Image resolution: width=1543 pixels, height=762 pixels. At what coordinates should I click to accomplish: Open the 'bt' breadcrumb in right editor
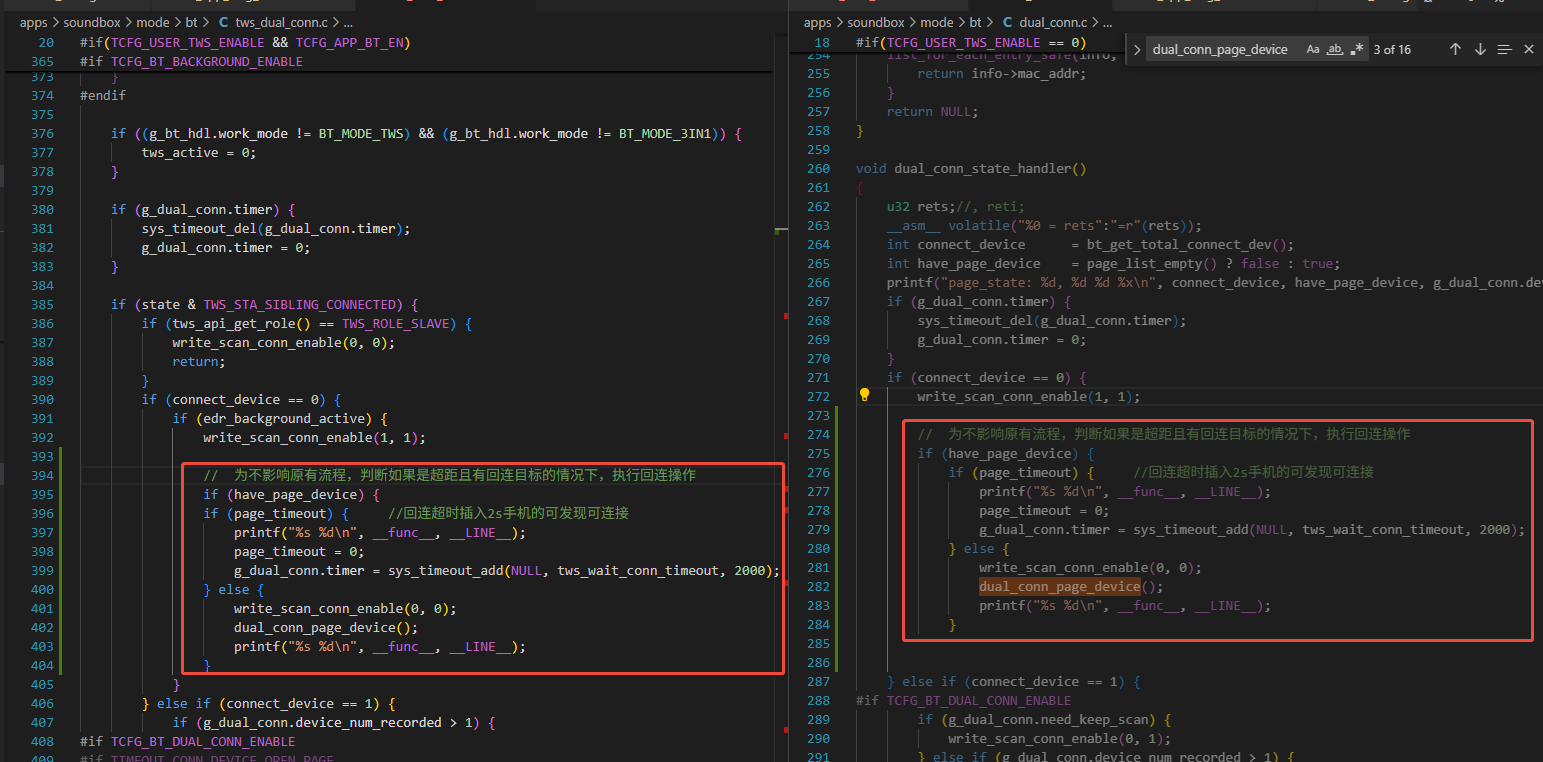click(975, 22)
